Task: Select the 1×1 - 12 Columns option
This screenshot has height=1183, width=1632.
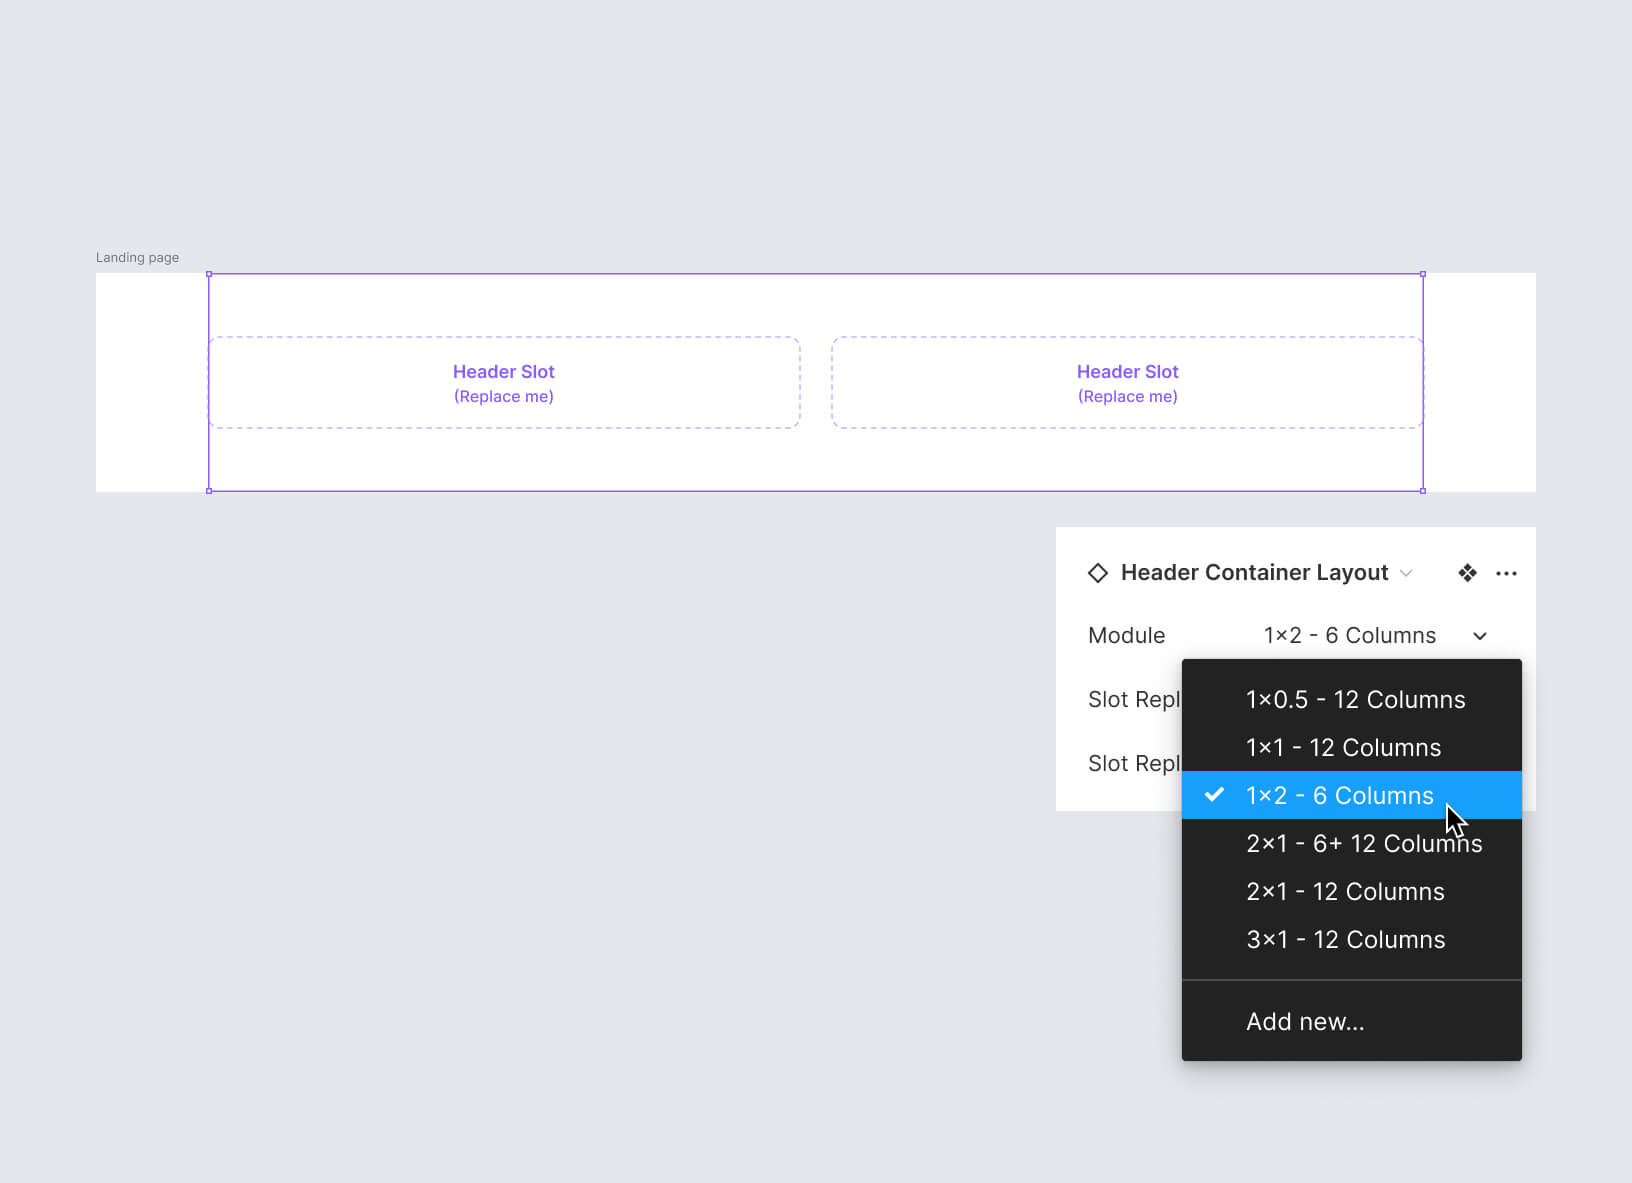Action: tap(1343, 747)
